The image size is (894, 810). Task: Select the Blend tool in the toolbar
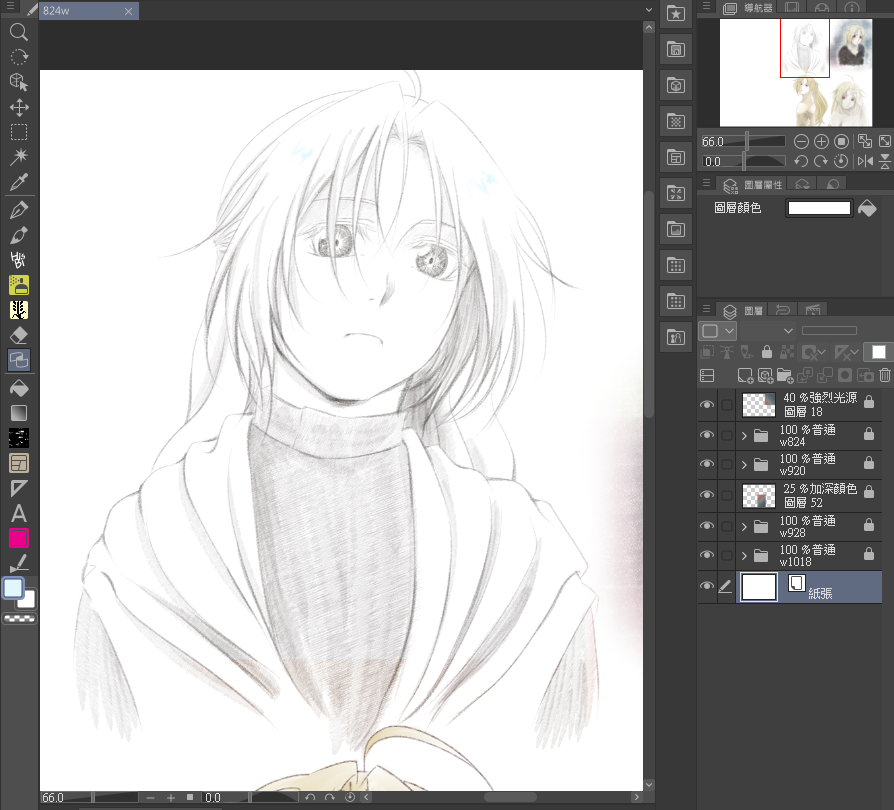(19, 360)
